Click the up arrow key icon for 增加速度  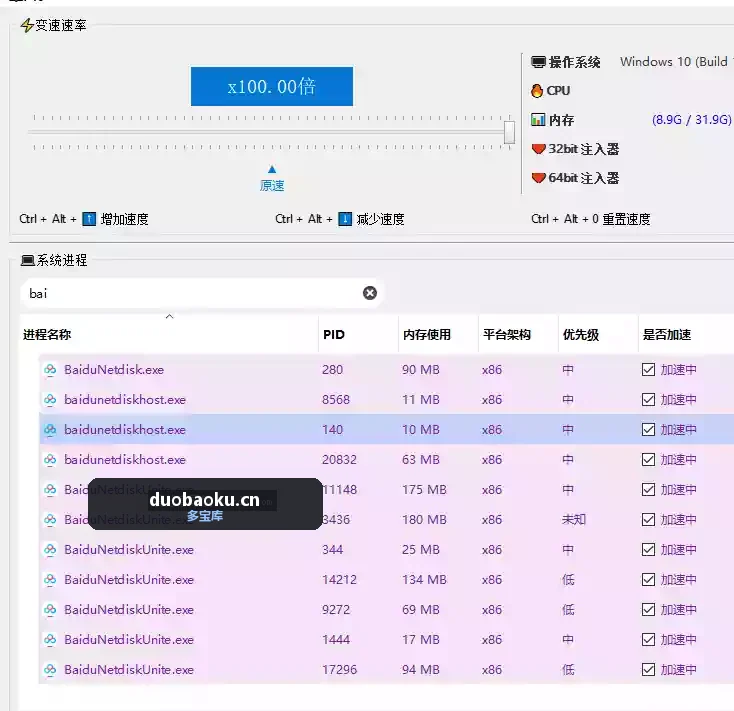click(89, 219)
